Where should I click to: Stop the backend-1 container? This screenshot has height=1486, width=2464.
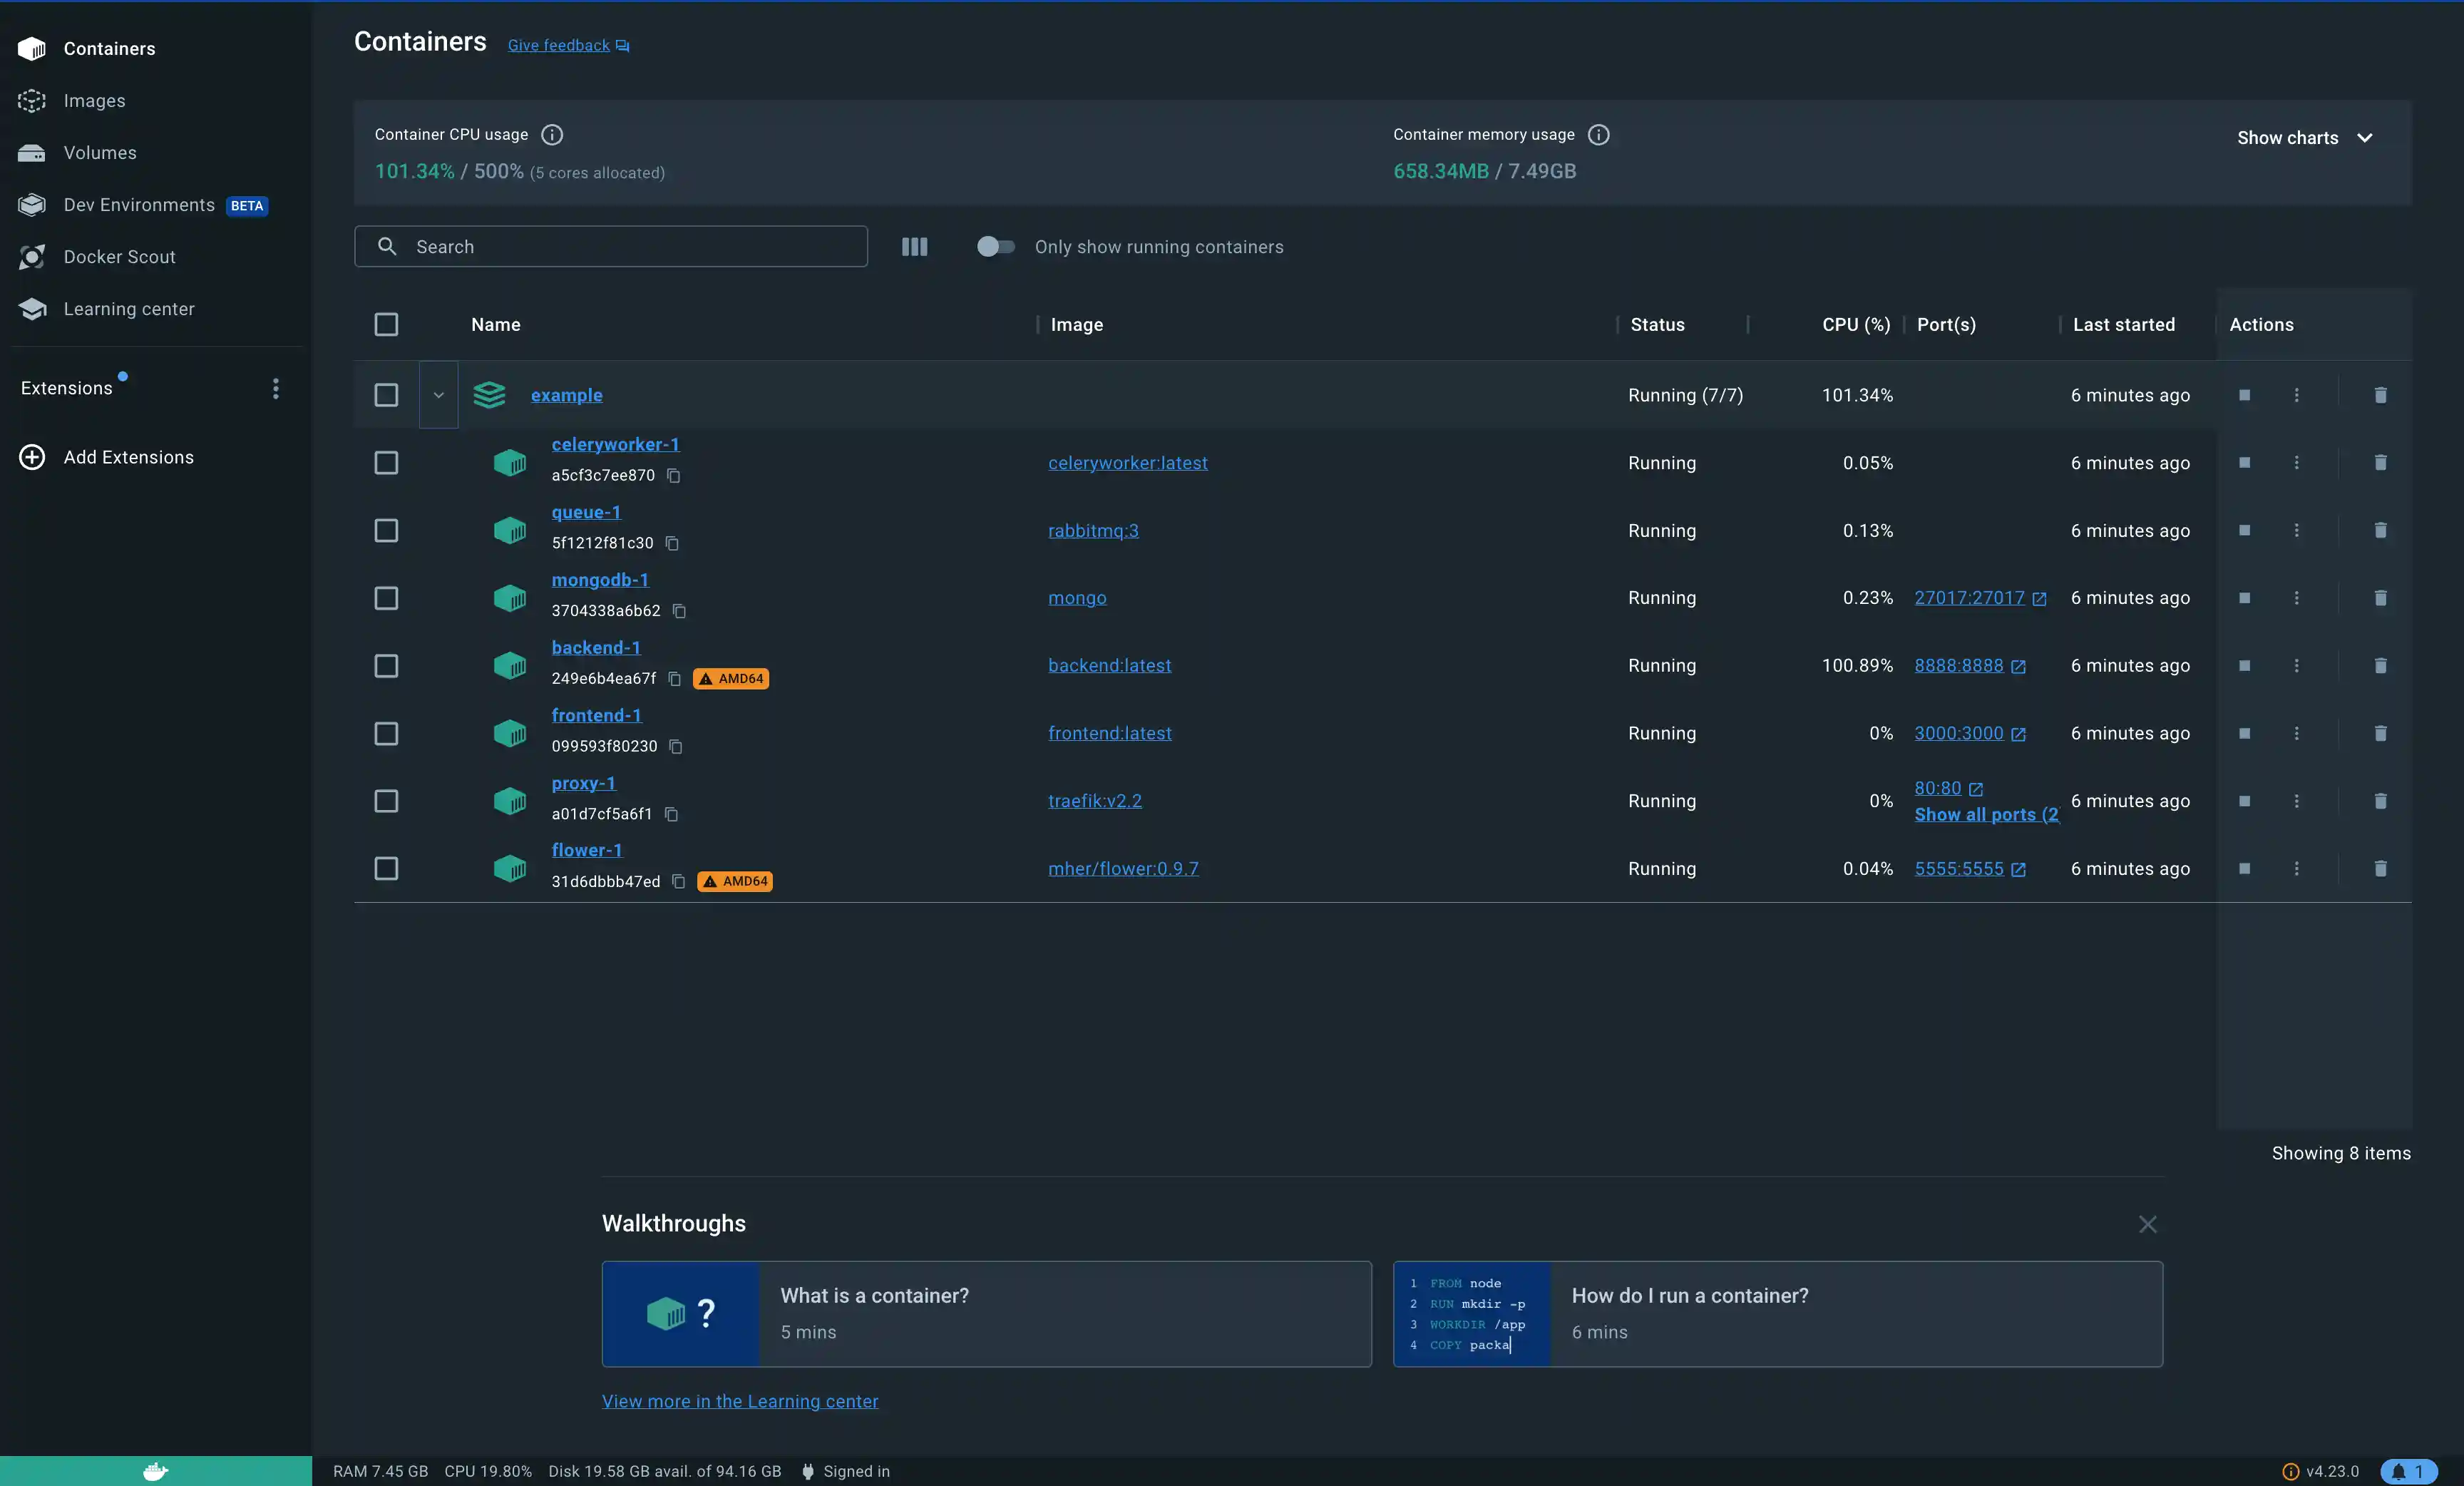[2244, 666]
